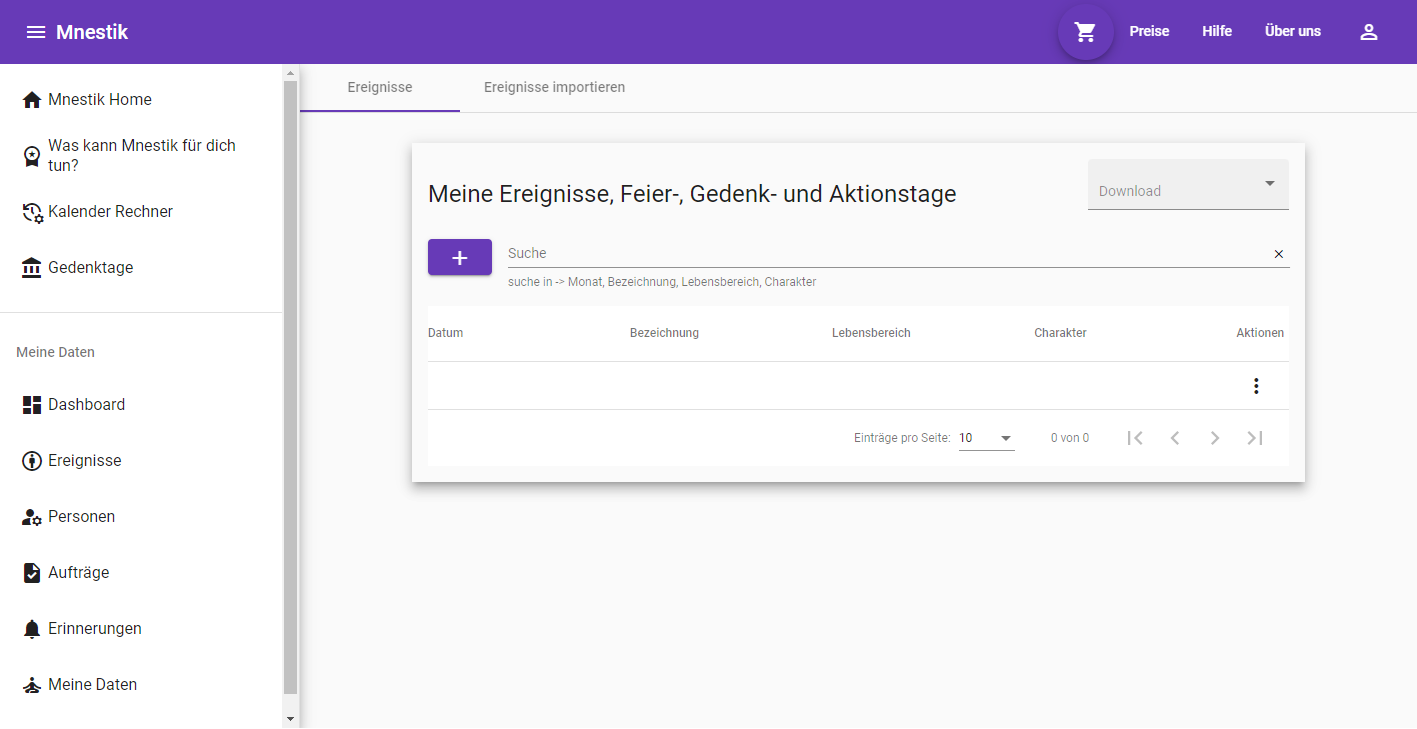Switch to Ereignisse importieren tab

coord(554,88)
